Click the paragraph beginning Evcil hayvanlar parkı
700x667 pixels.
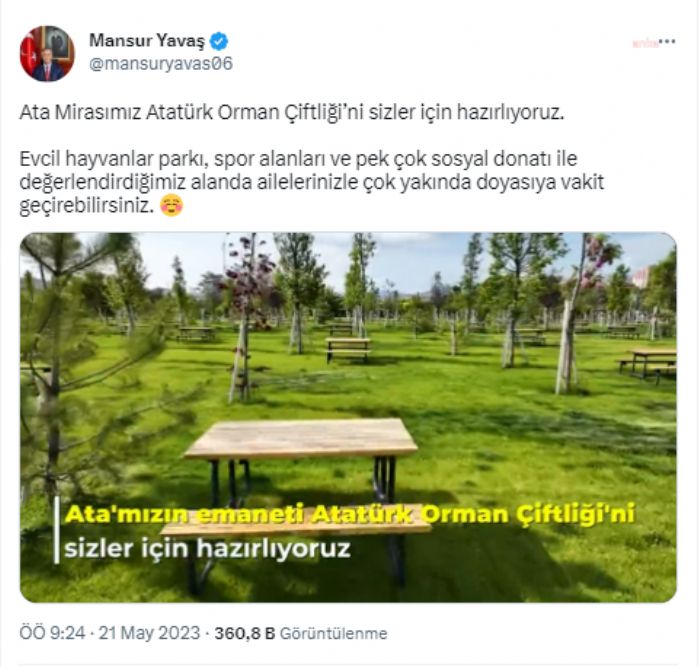click(312, 182)
